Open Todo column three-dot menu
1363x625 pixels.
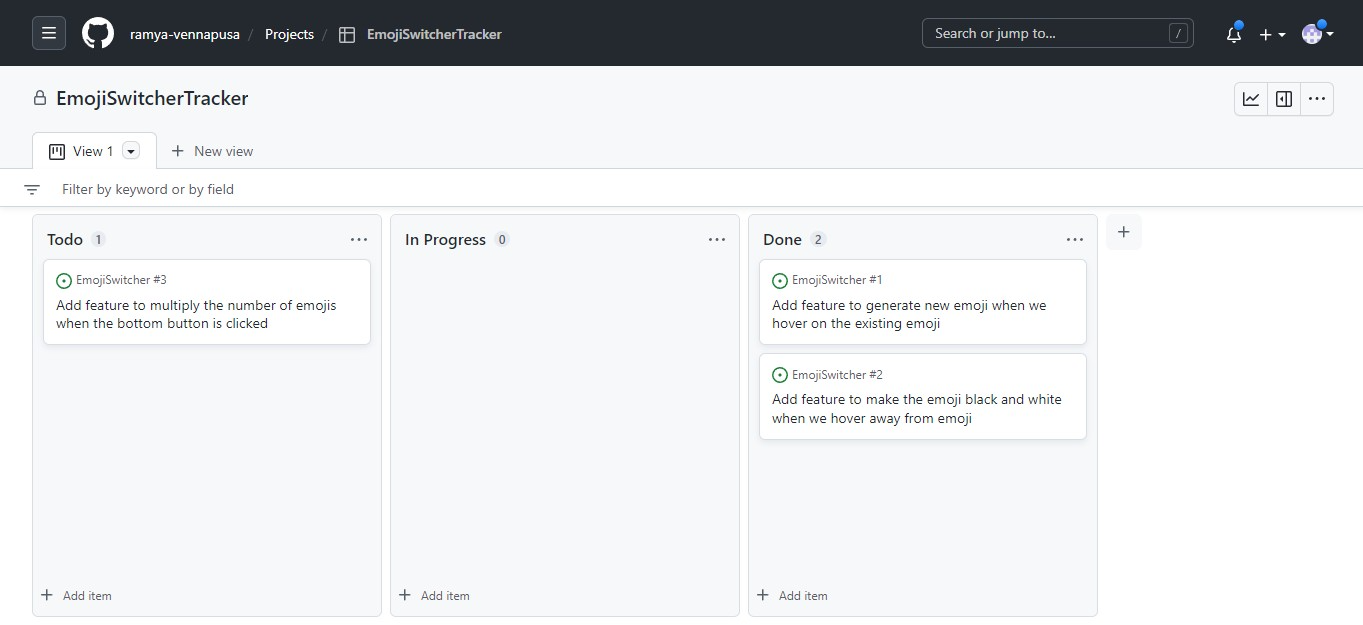pyautogui.click(x=359, y=239)
